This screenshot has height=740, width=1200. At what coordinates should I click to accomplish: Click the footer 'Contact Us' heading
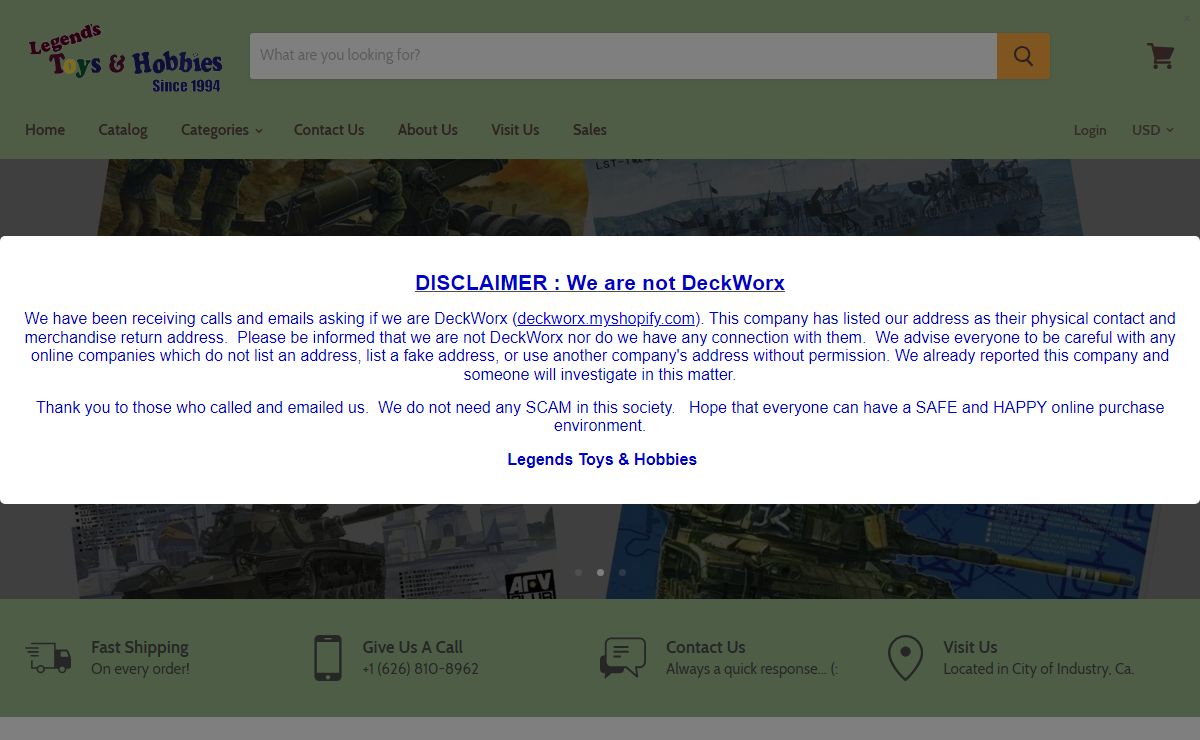tap(706, 647)
